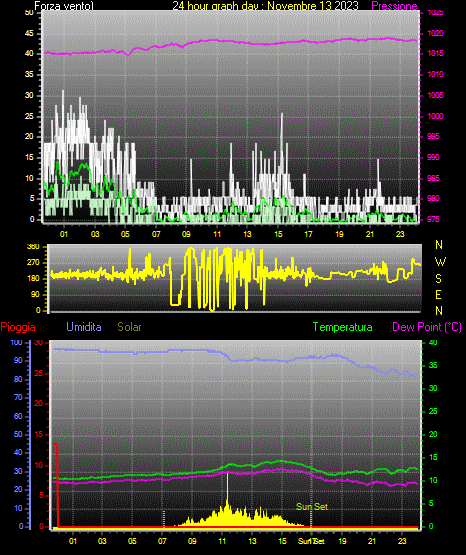Click the green '35' temperature axis value
The width and height of the screenshot is (466, 555).
pyautogui.click(x=433, y=365)
